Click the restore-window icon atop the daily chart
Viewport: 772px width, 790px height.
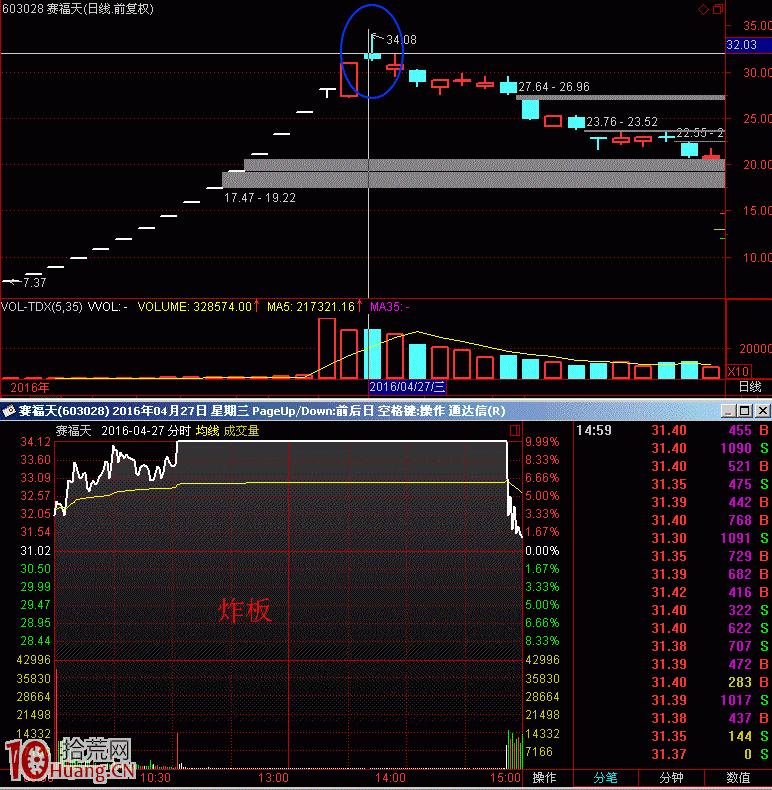[x=718, y=9]
